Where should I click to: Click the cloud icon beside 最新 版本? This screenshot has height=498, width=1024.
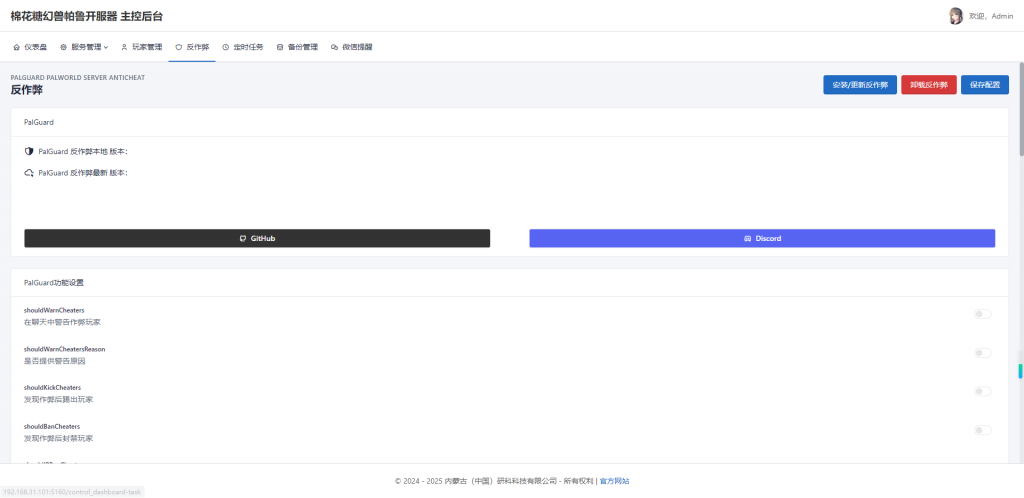click(29, 173)
